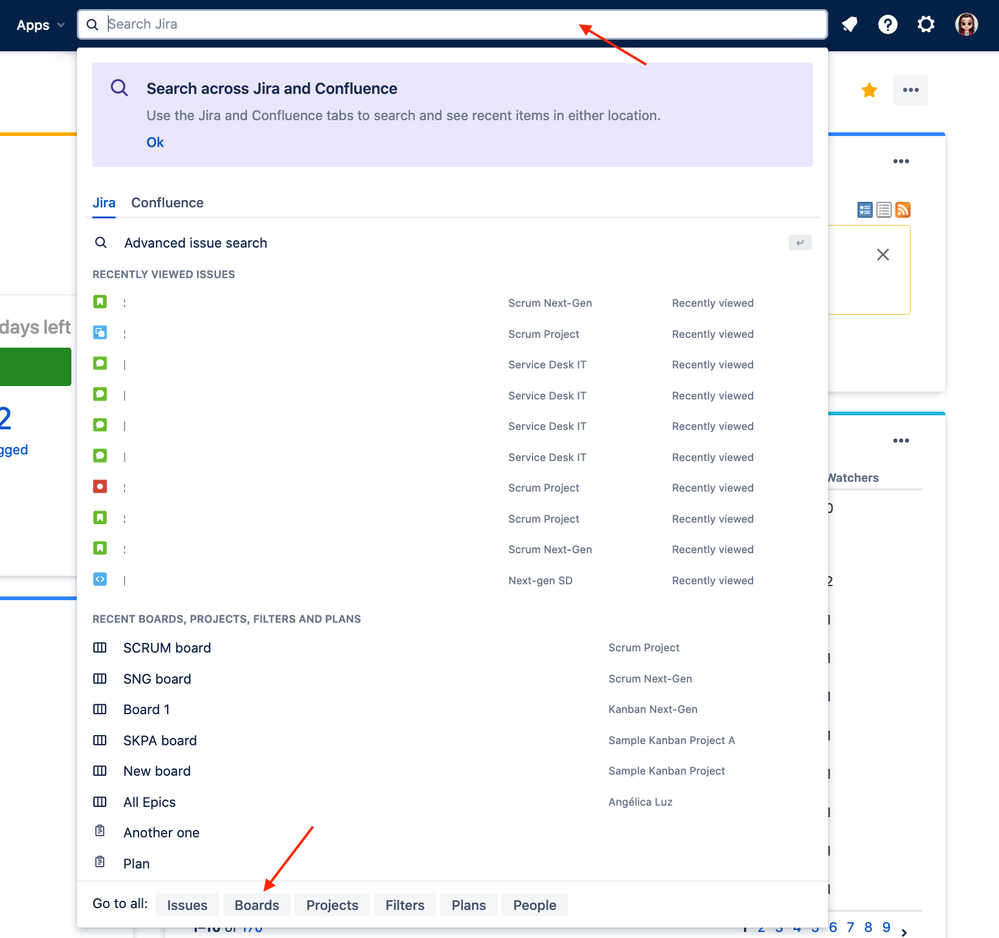Open the settings gear icon
This screenshot has height=938, width=999.
[x=926, y=25]
